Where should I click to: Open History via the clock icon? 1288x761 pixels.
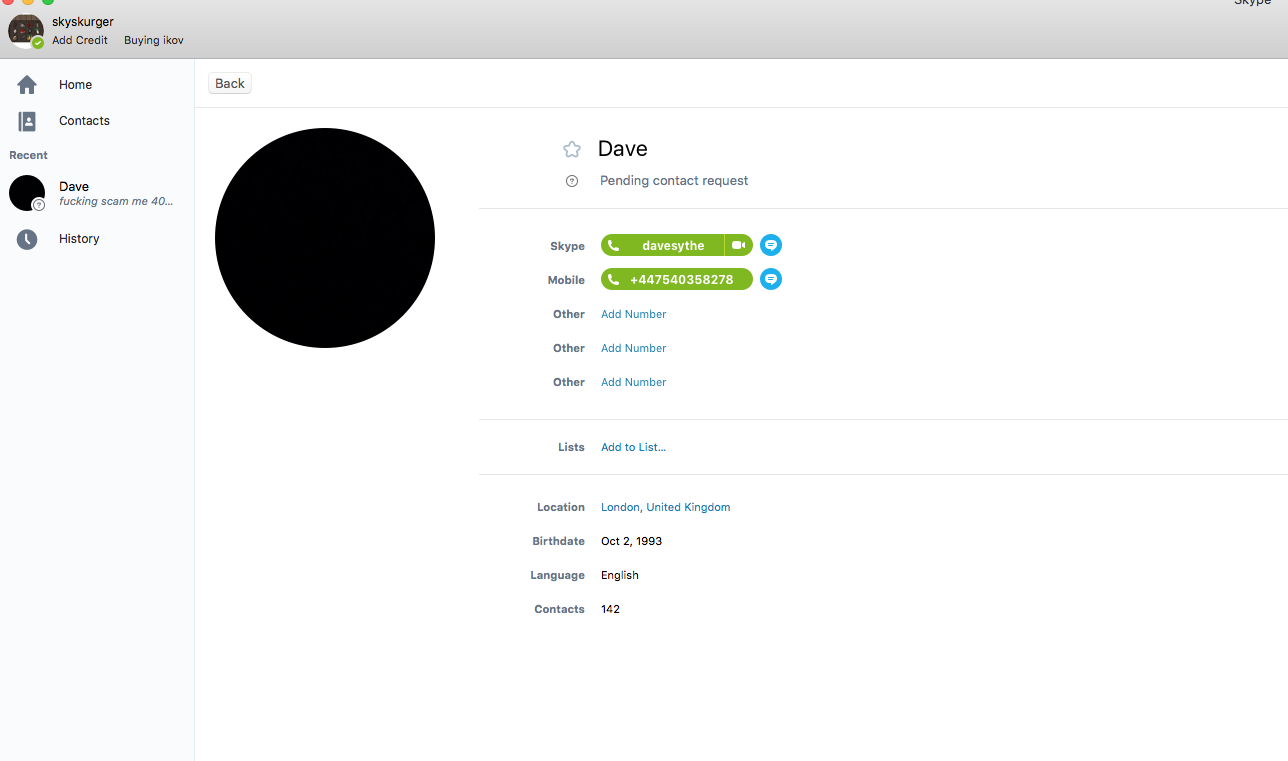coord(27,239)
